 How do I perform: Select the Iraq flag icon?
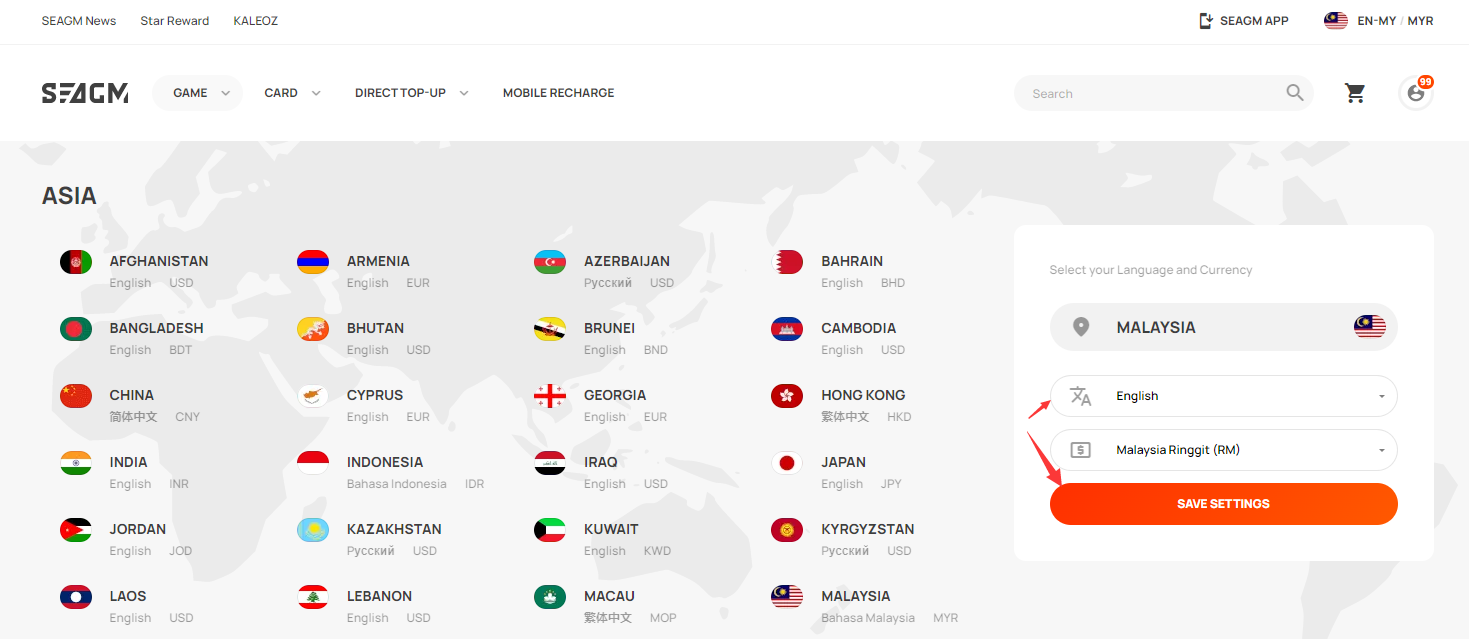(550, 463)
